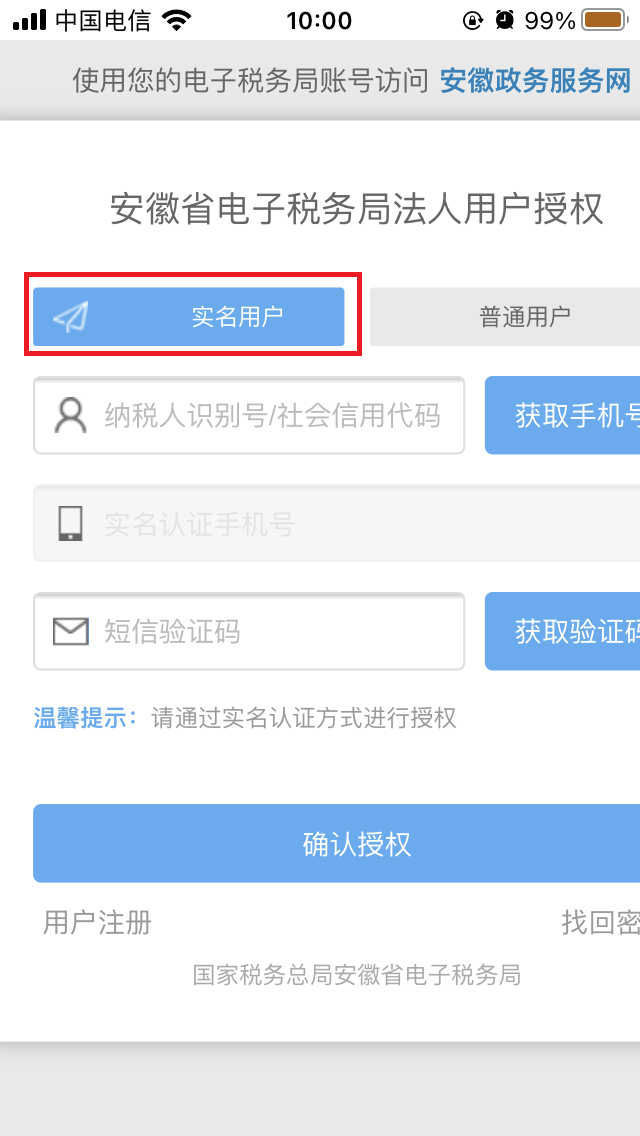Tap the person icon in taxpayer ID field
Image resolution: width=640 pixels, height=1136 pixels.
coord(70,415)
